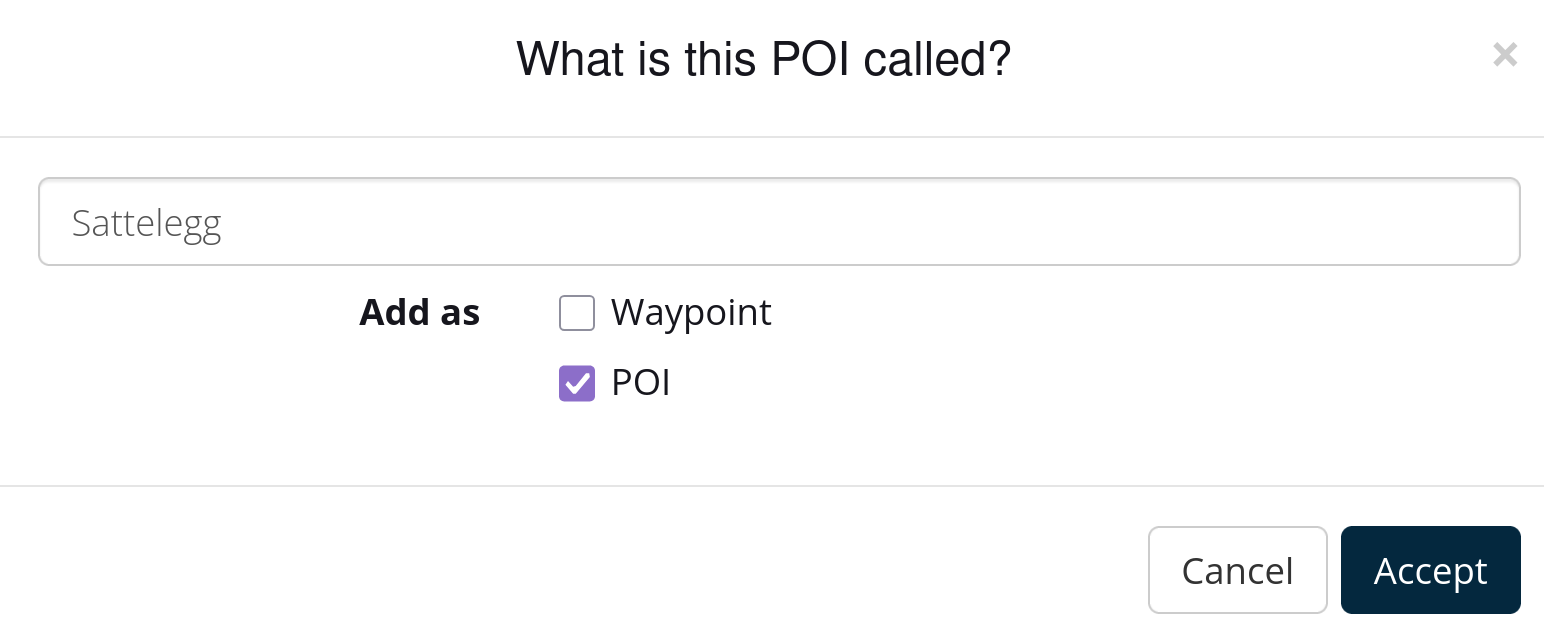
Task: Hit the dark navy Accept button
Action: point(1430,570)
